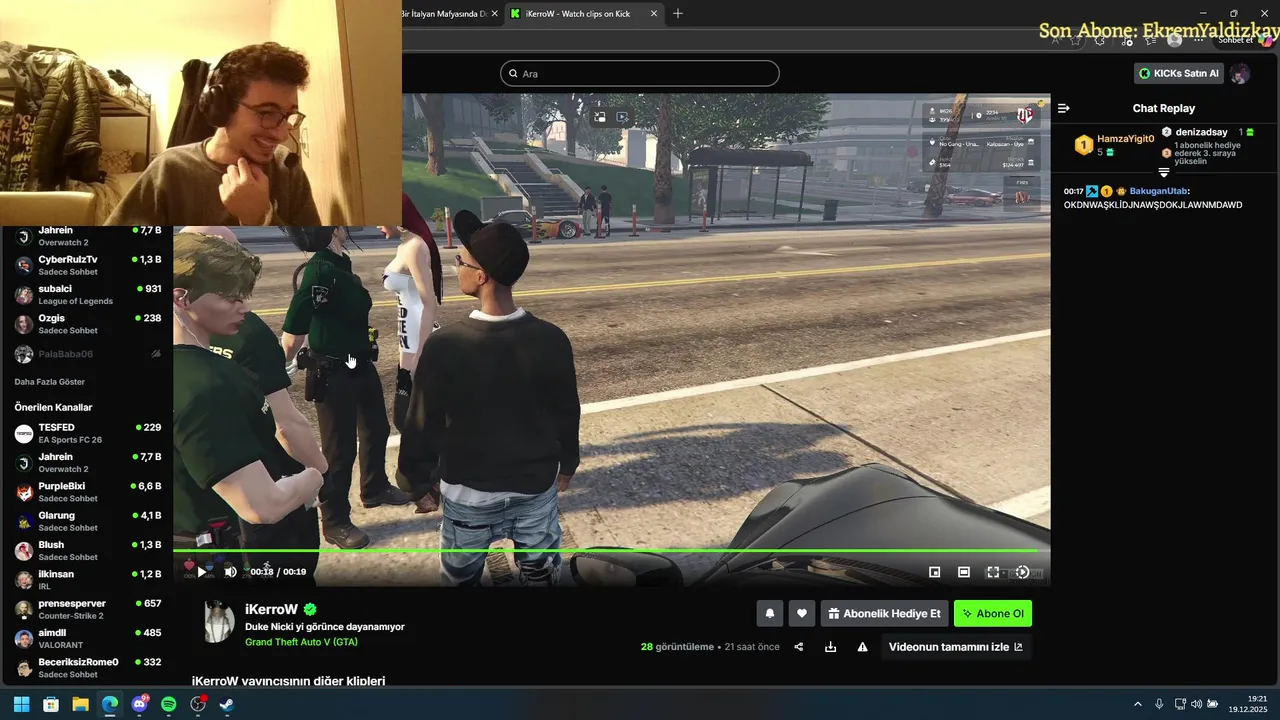Open playback settings in the video player
This screenshot has height=720, width=1280.
click(1022, 572)
